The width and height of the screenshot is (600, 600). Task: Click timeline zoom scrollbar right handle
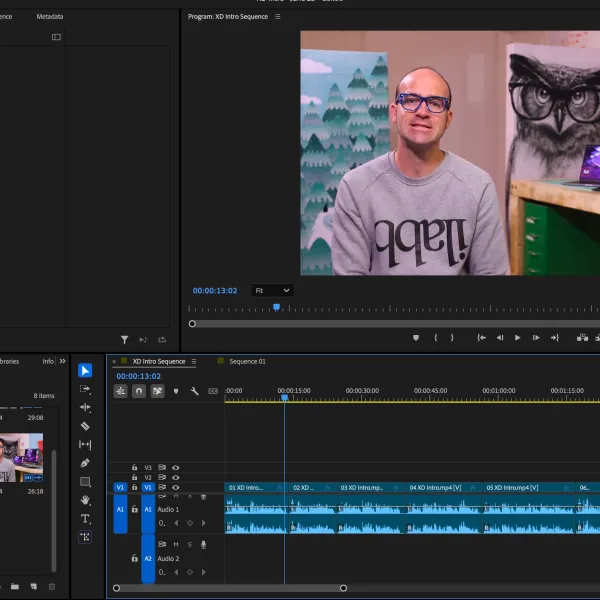click(343, 588)
